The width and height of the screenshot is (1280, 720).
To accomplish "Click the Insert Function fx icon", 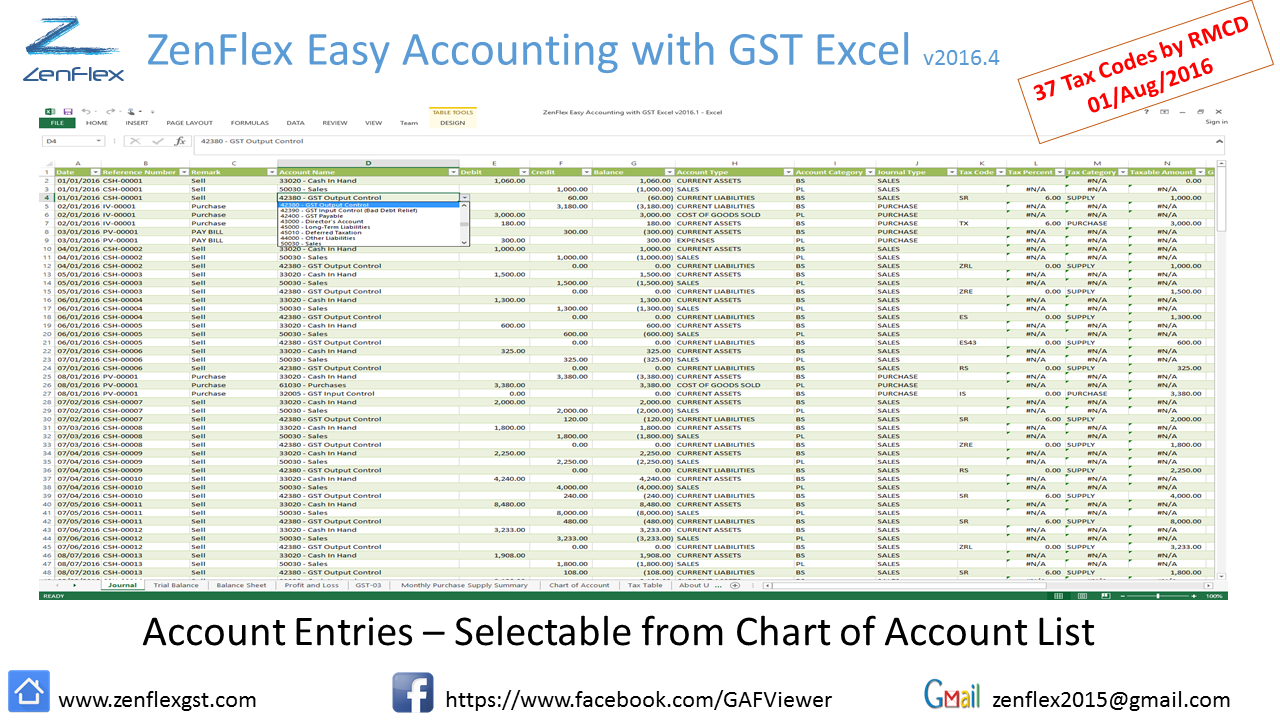I will coord(180,142).
